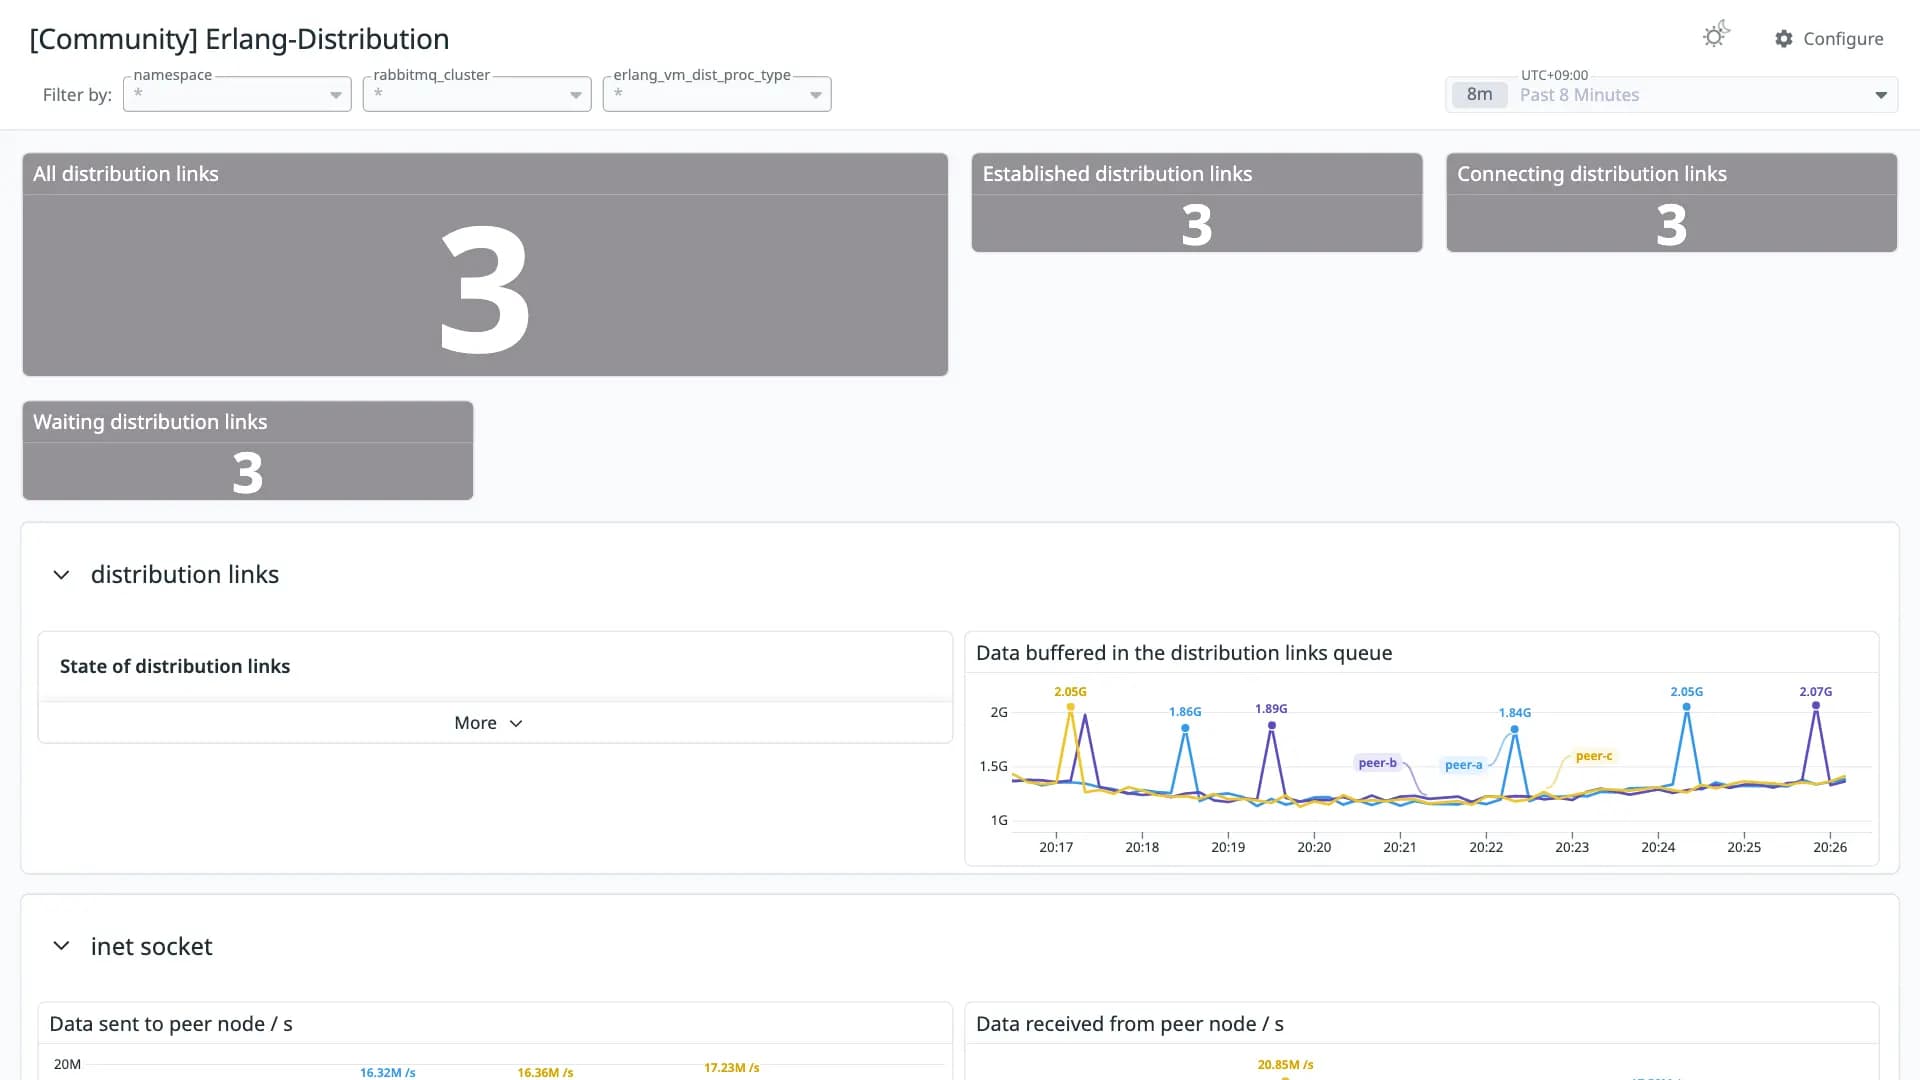Click the Connecting distribution links panel
This screenshot has height=1080, width=1920.
click(1671, 202)
